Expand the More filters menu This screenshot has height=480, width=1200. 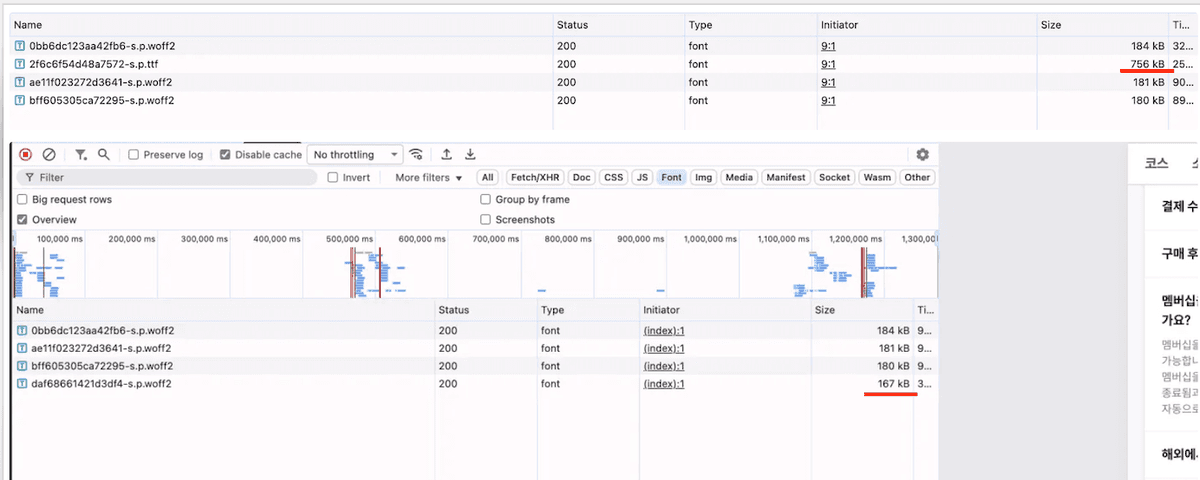[429, 178]
